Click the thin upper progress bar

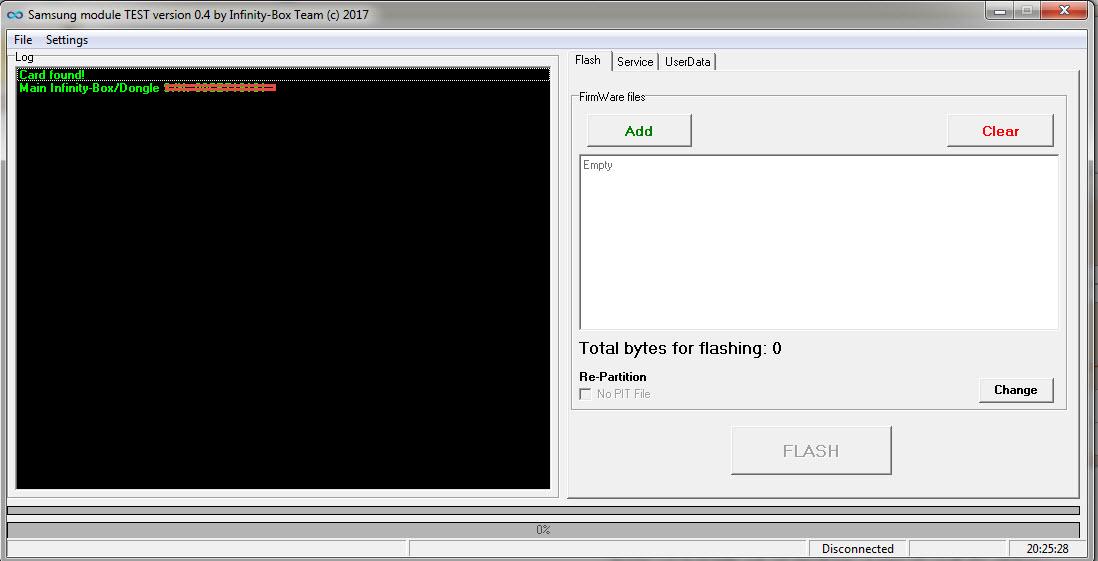pos(543,511)
